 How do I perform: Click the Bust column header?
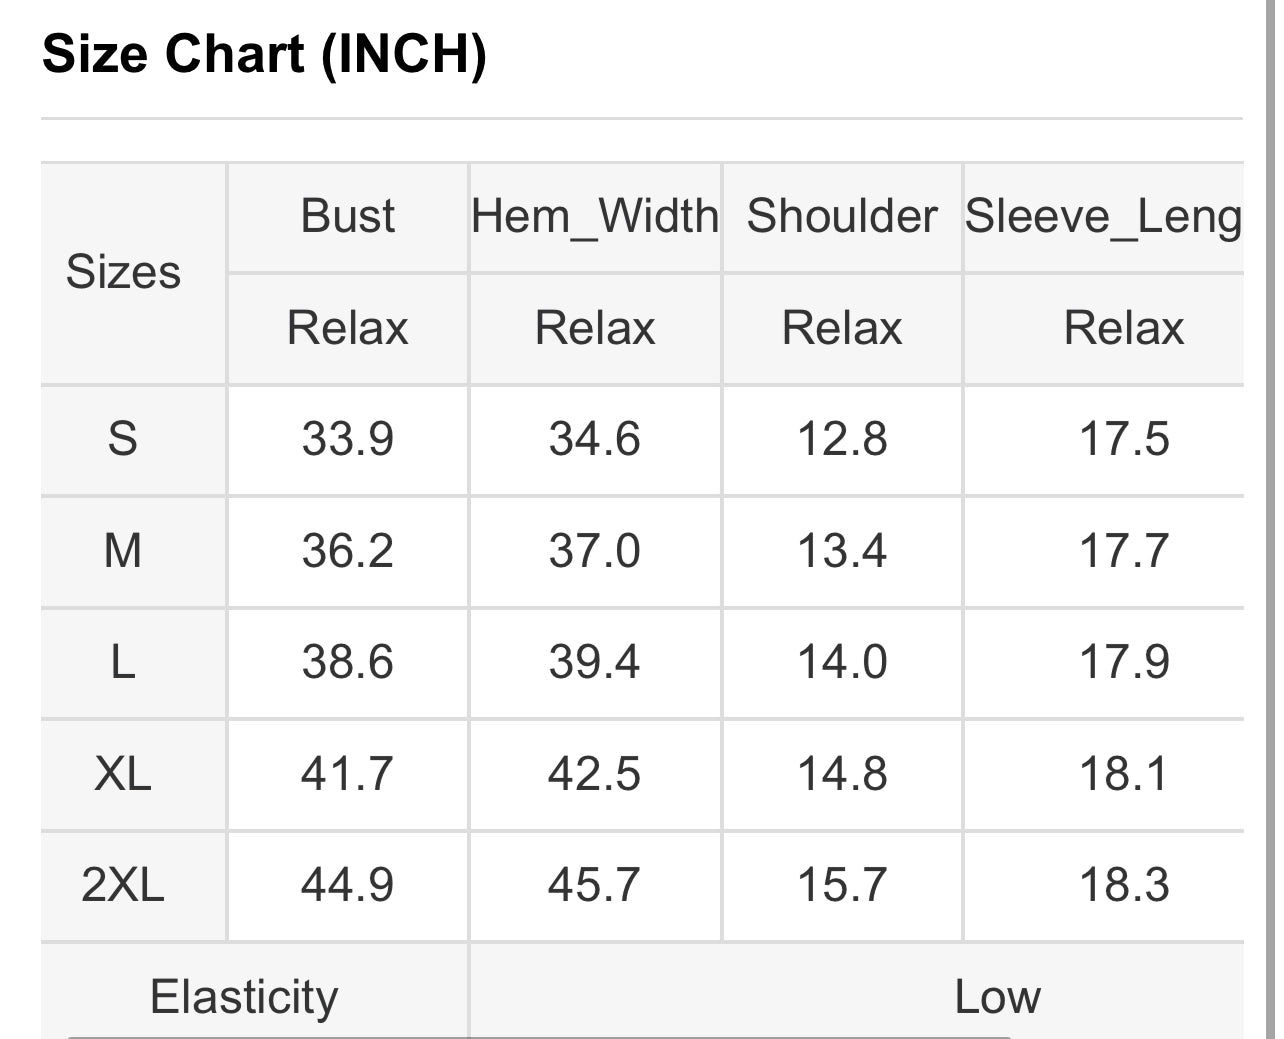[x=348, y=216]
